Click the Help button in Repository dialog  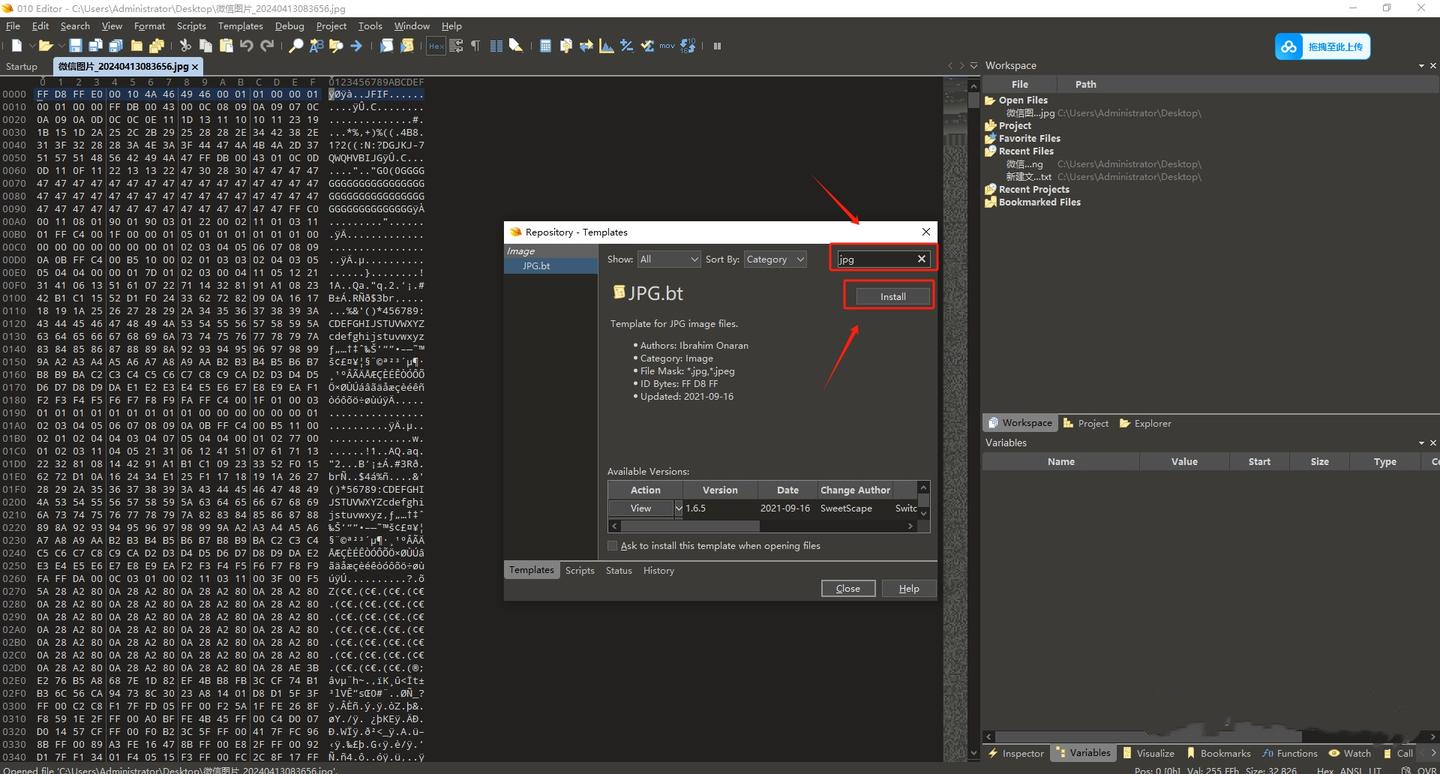tap(909, 588)
